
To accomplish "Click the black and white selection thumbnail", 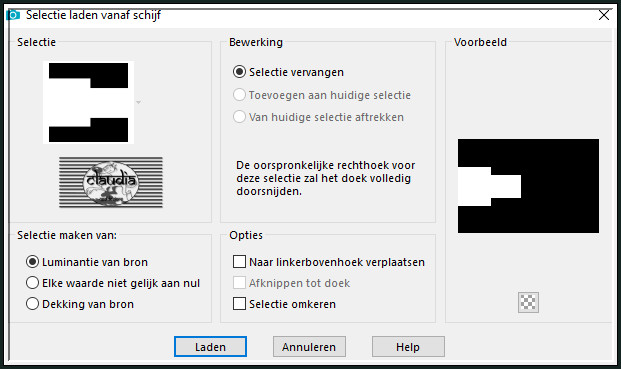I will click(88, 102).
